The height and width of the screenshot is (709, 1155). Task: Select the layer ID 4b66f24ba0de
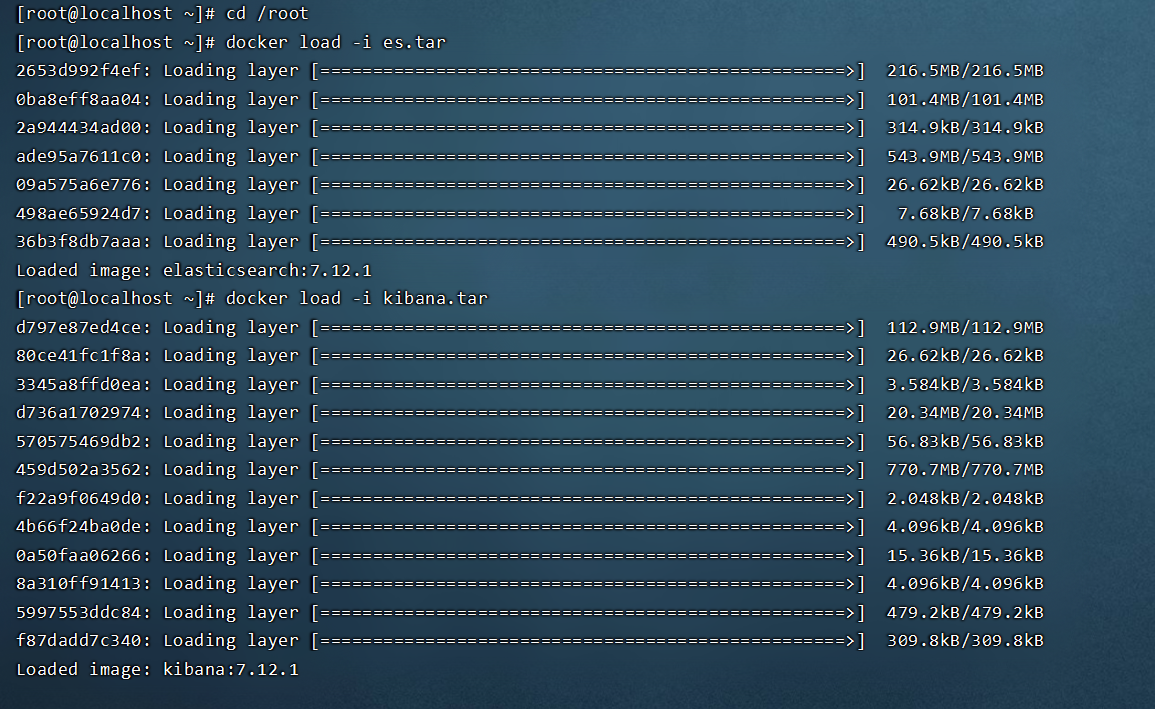coord(78,526)
